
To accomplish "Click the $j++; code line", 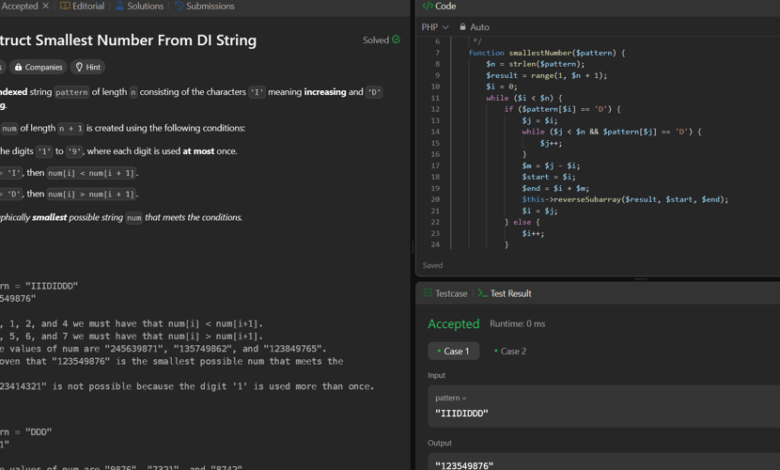I will click(551, 143).
